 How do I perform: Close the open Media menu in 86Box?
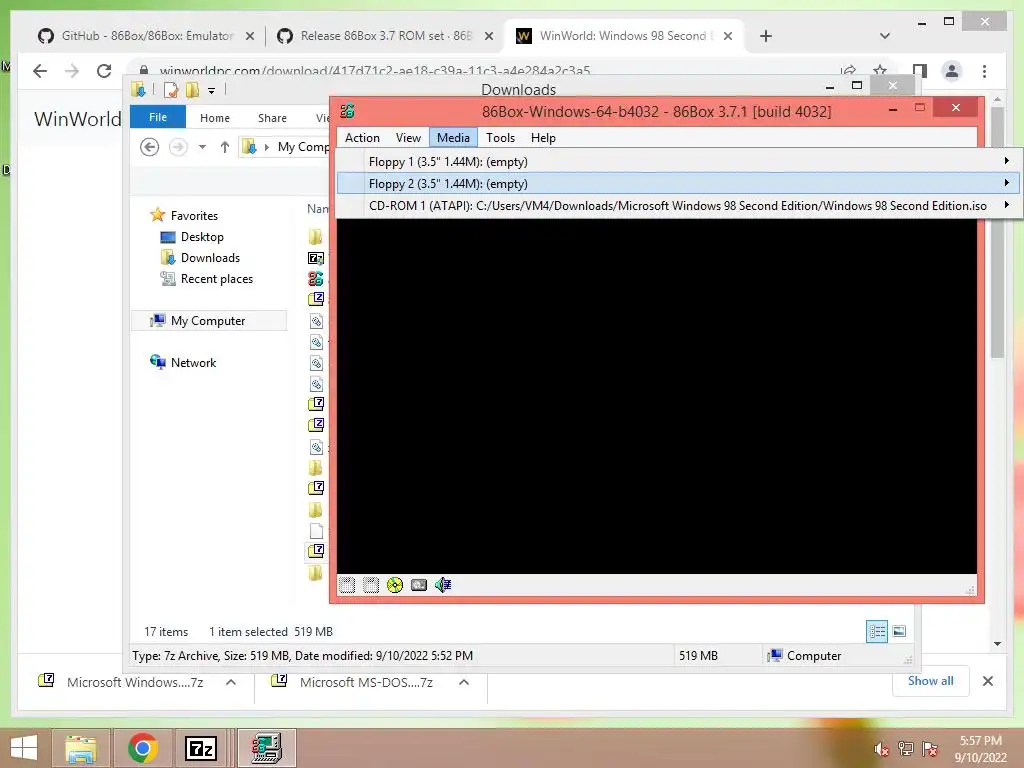(453, 138)
